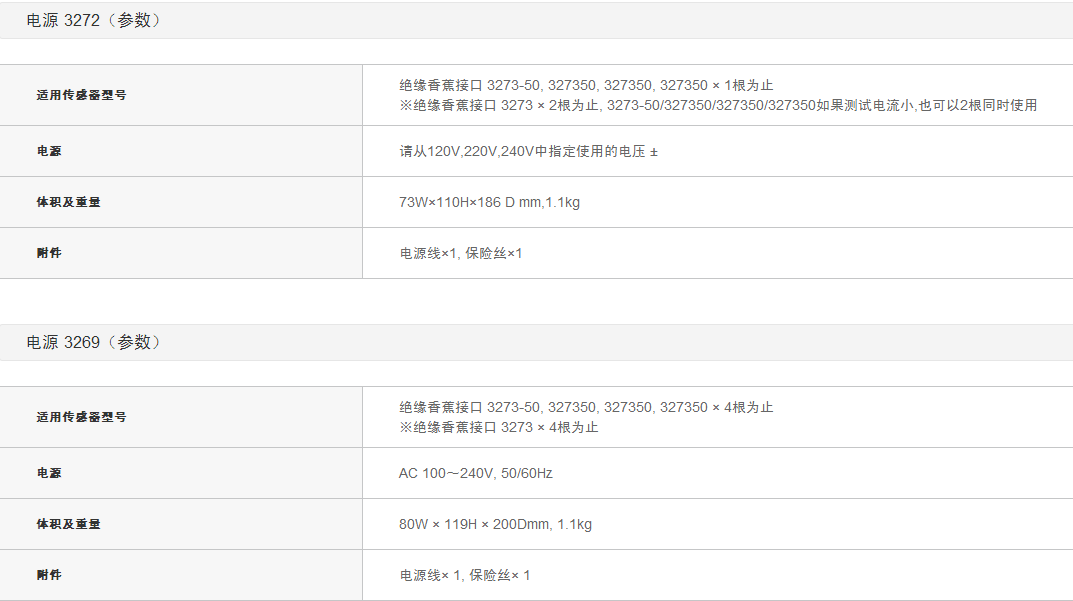Click the ※ note 绝缘香蕉接口 3273 × 4根为止
Viewport: 1073px width, 601px height.
498,427
